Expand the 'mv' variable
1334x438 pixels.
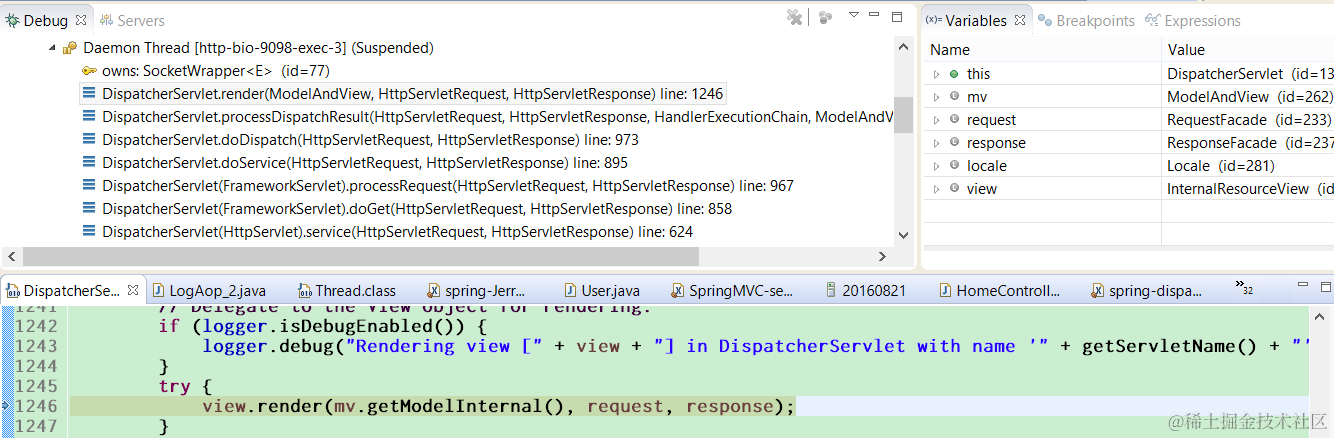coord(937,97)
